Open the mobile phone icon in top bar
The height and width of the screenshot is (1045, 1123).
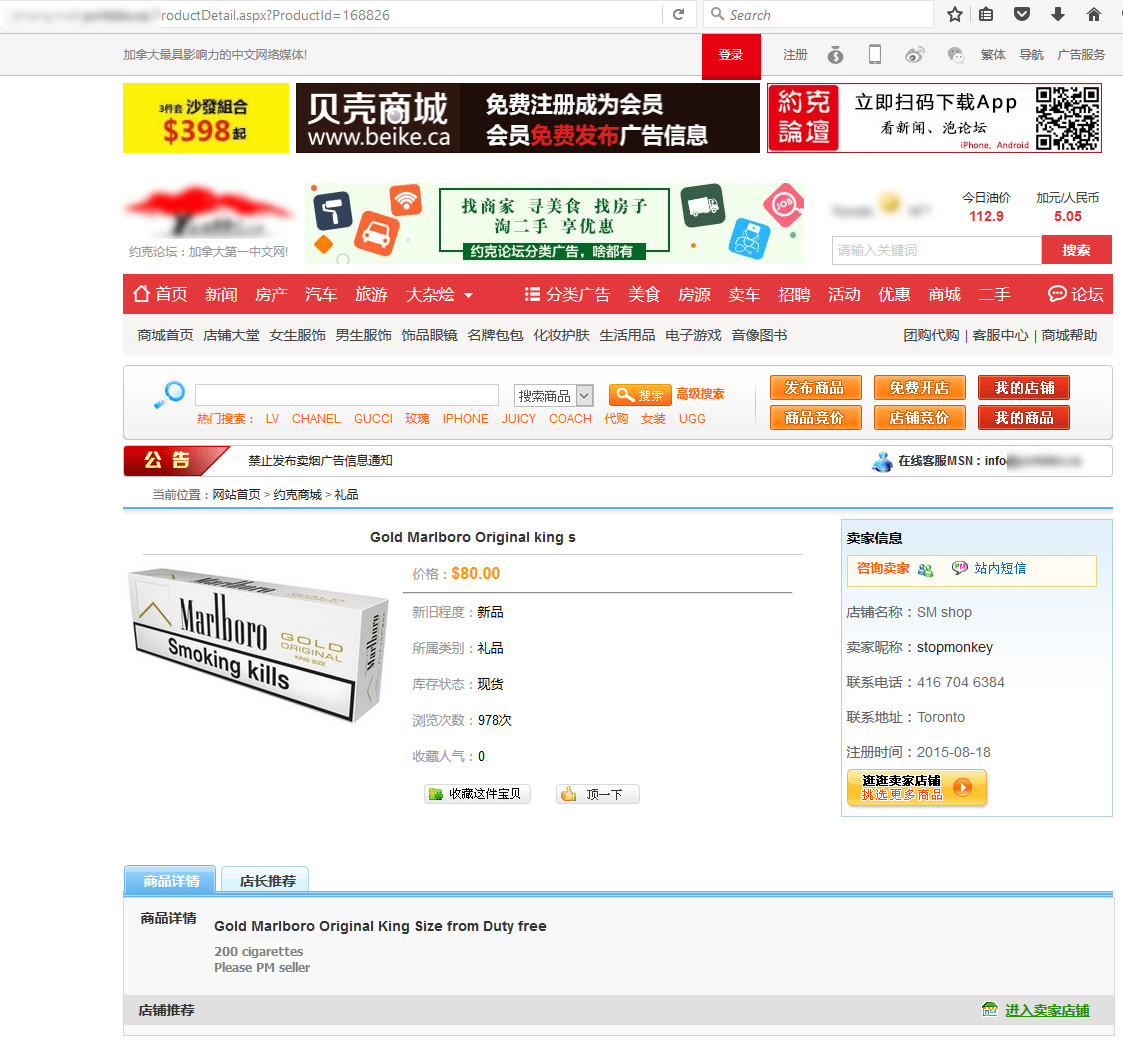point(874,54)
